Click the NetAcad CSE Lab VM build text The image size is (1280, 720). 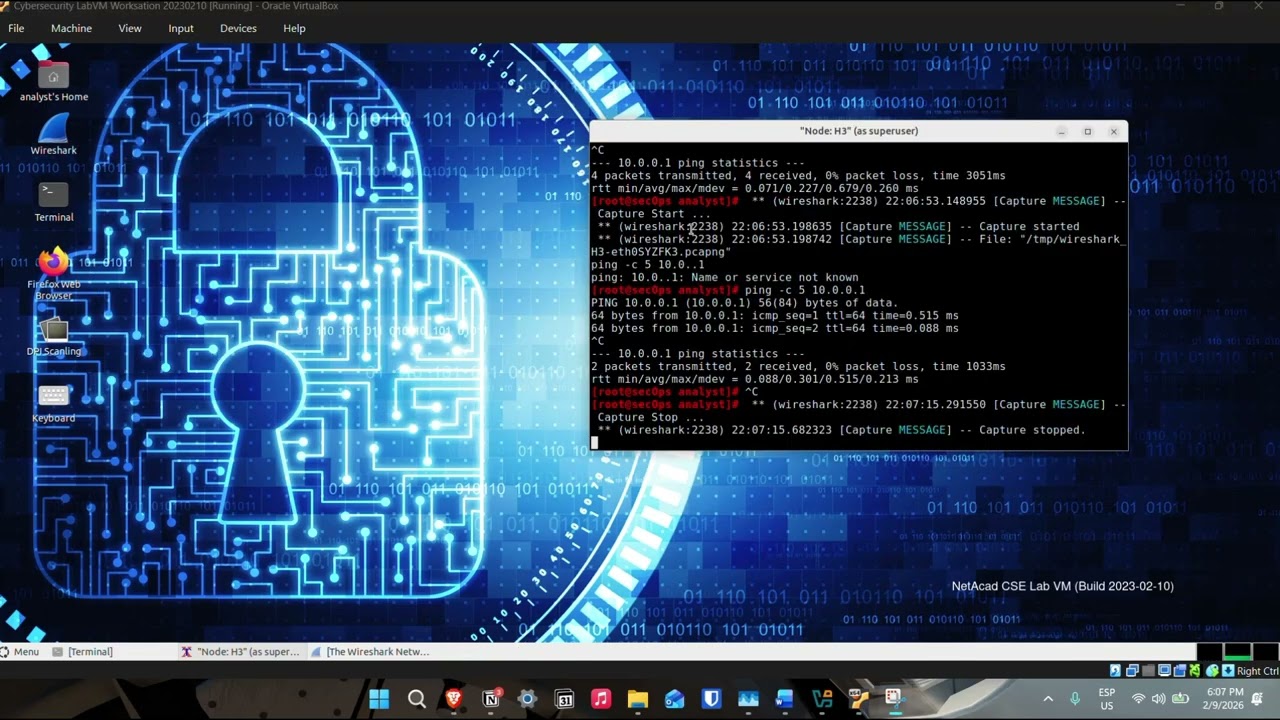tap(1062, 587)
